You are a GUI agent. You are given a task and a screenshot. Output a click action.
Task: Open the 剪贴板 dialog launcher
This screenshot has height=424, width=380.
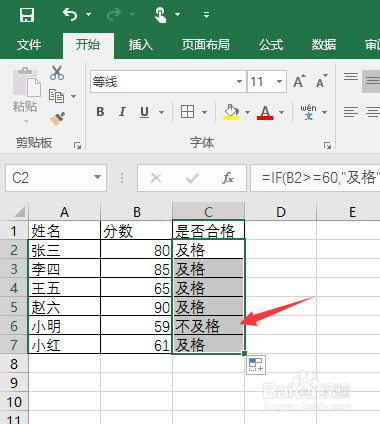[77, 145]
